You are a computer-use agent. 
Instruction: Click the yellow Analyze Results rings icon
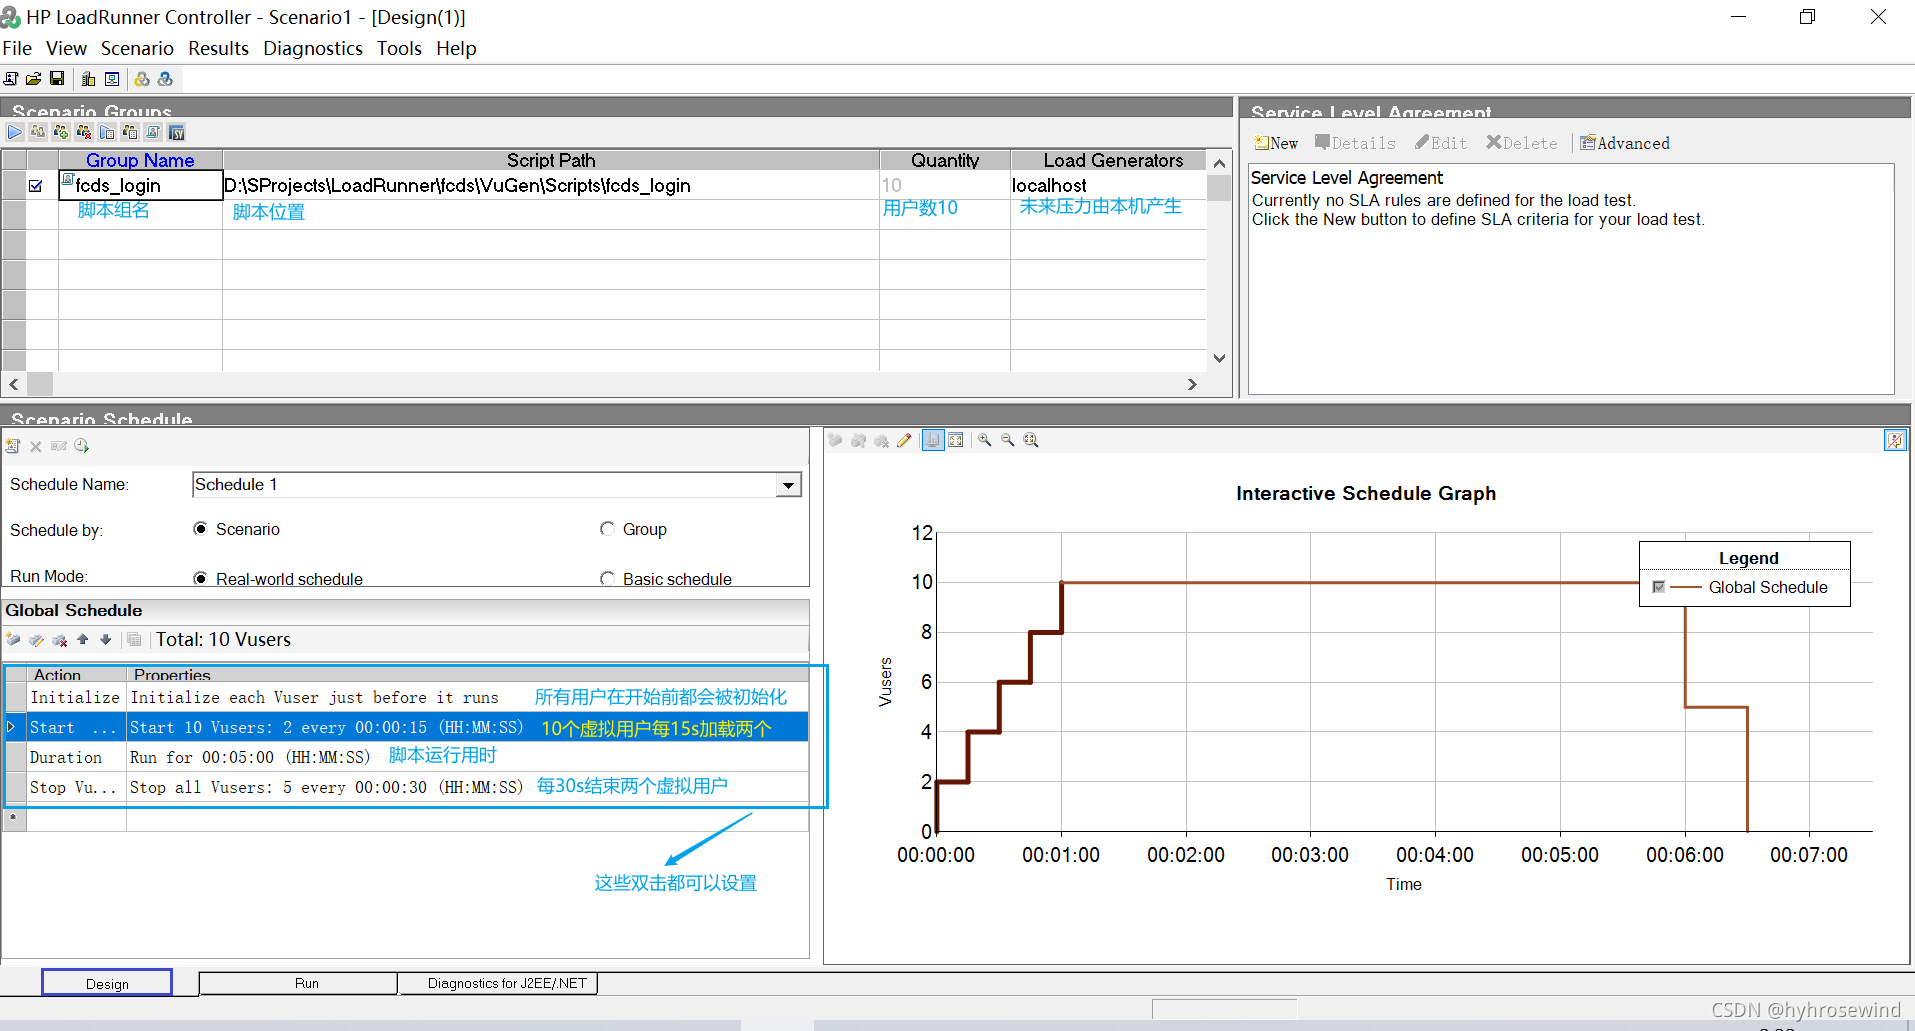point(142,79)
